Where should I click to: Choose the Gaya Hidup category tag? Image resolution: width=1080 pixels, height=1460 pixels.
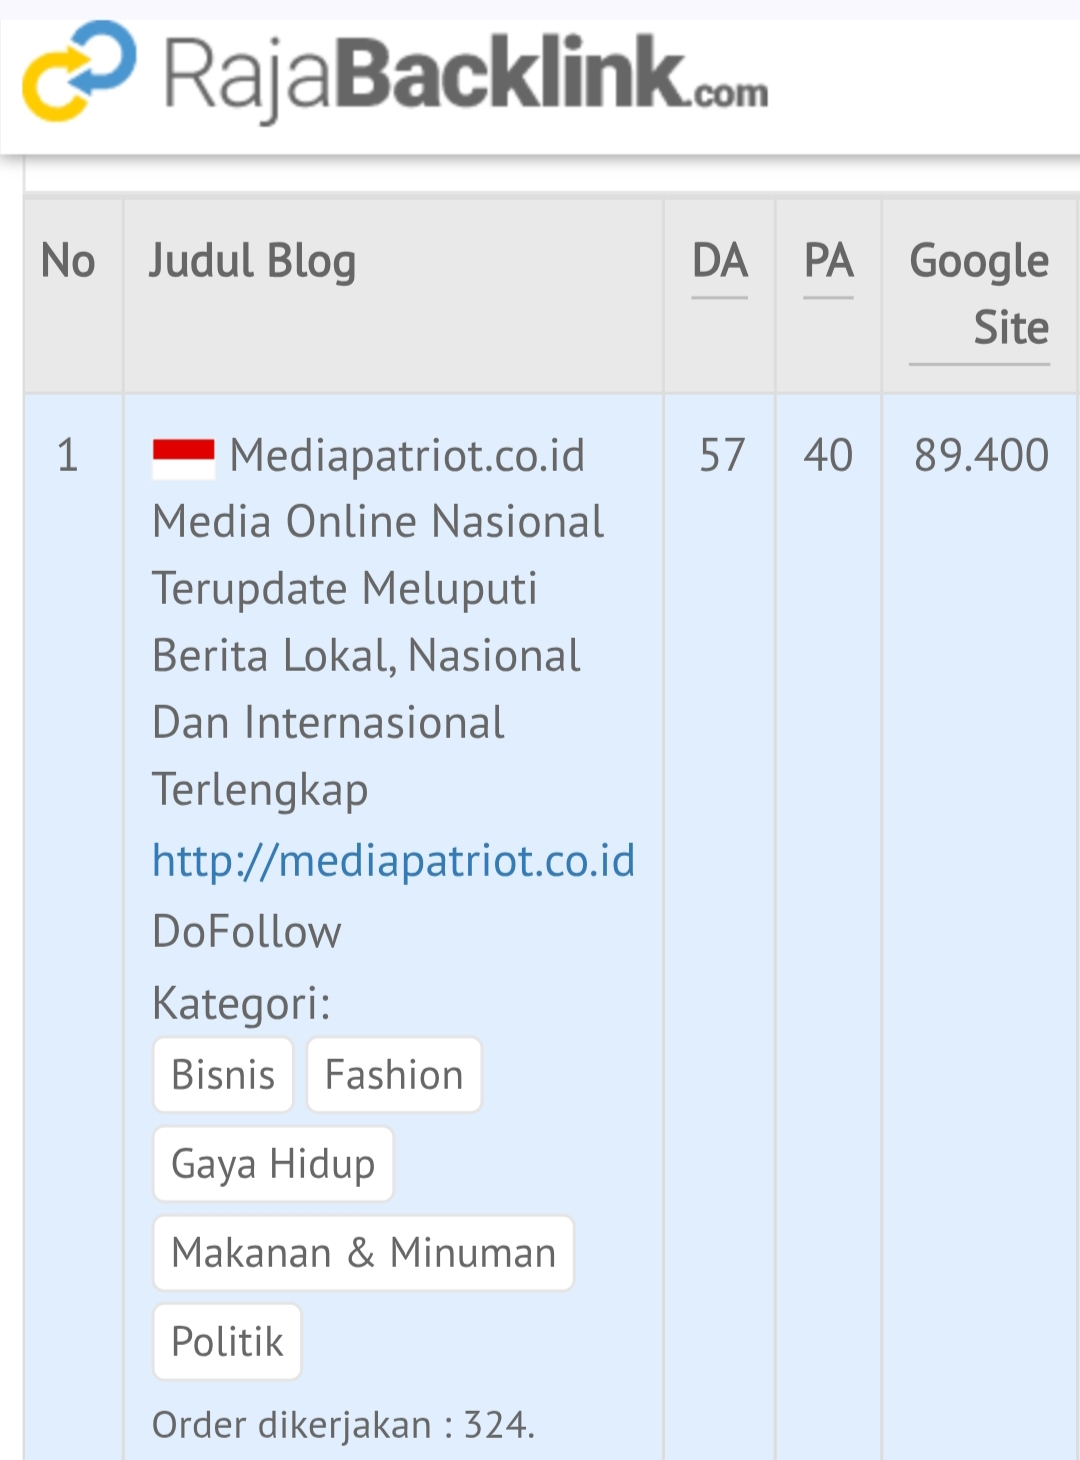click(x=273, y=1164)
